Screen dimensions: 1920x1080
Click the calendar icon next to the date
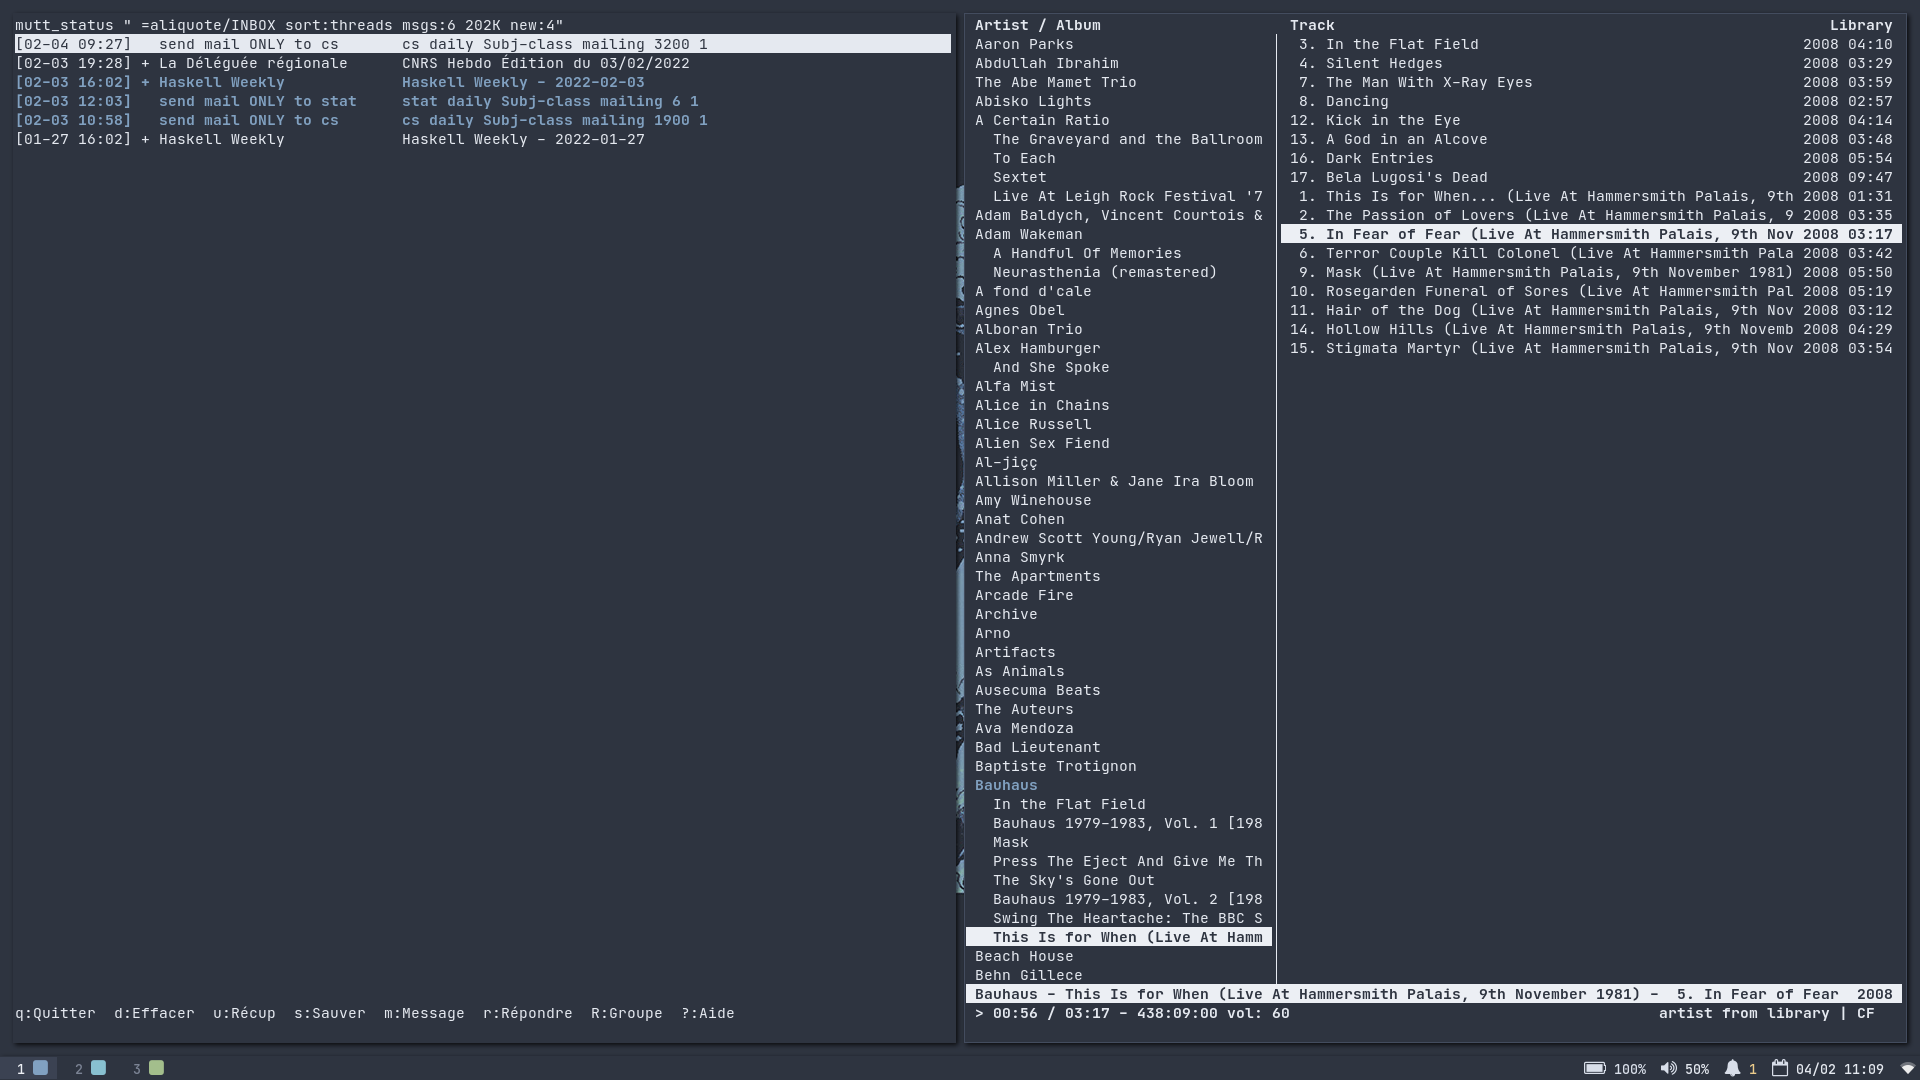1782,1068
